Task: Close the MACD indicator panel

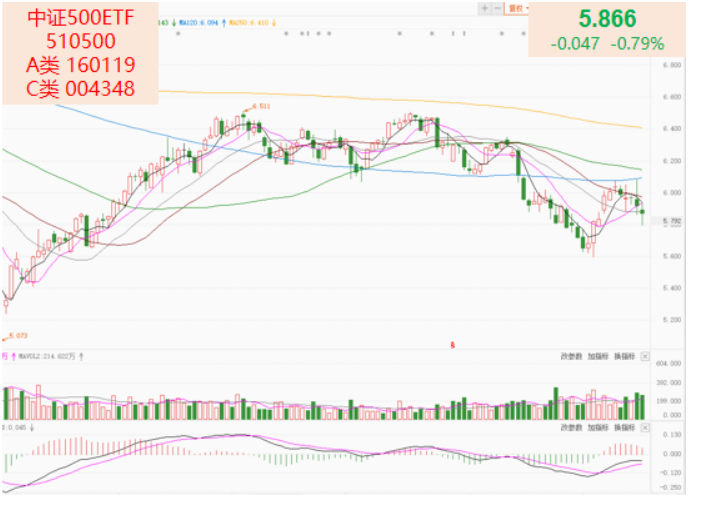Action: pos(645,427)
